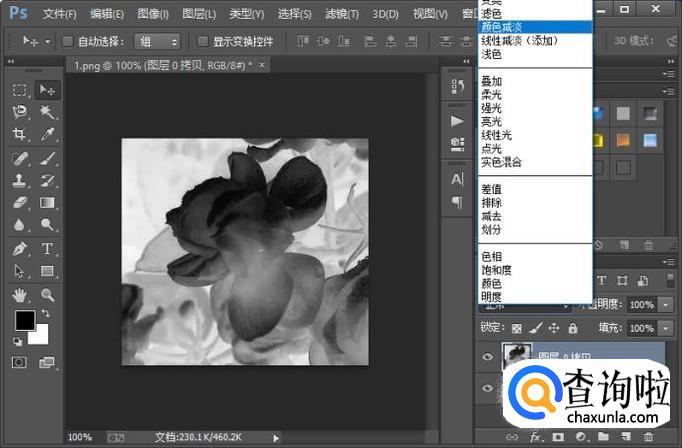
Task: Select the Horizontal Type tool
Action: pyautogui.click(x=47, y=249)
